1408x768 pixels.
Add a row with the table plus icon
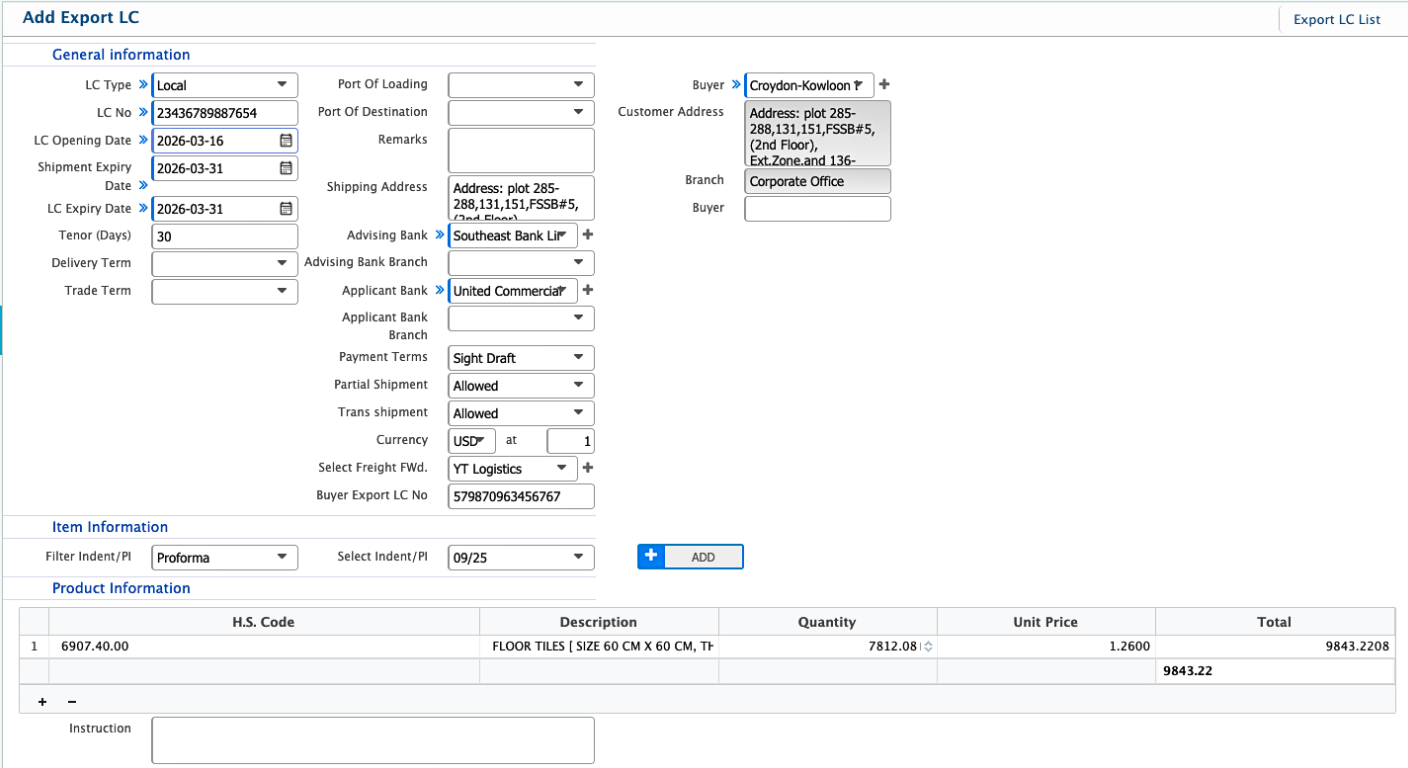42,701
